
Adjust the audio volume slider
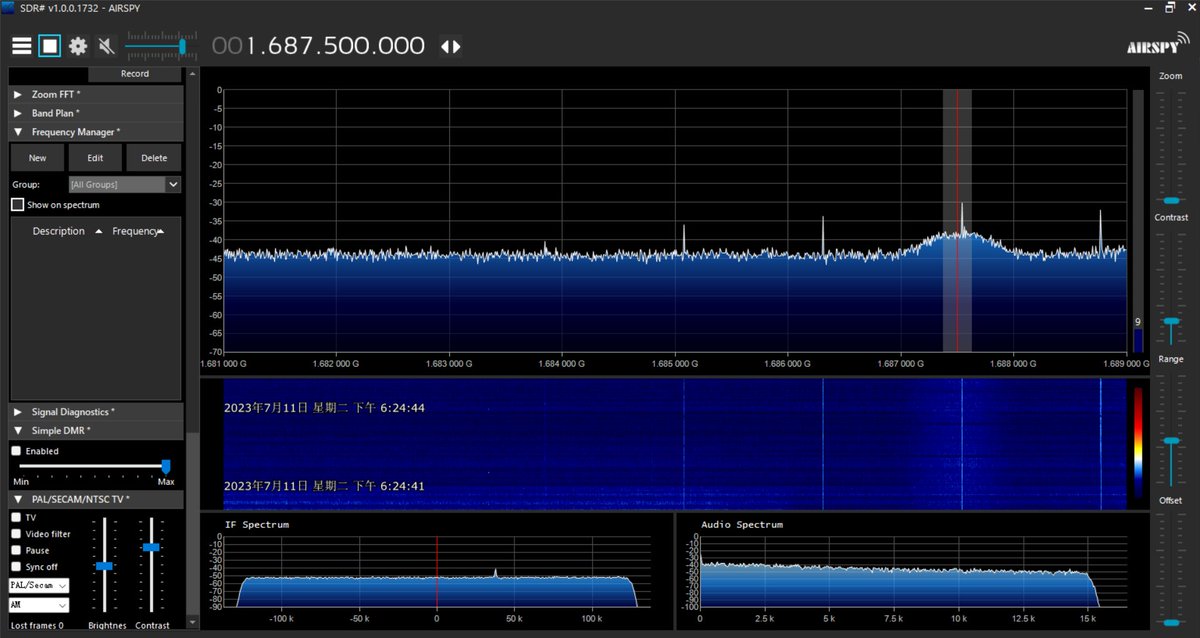point(160,46)
